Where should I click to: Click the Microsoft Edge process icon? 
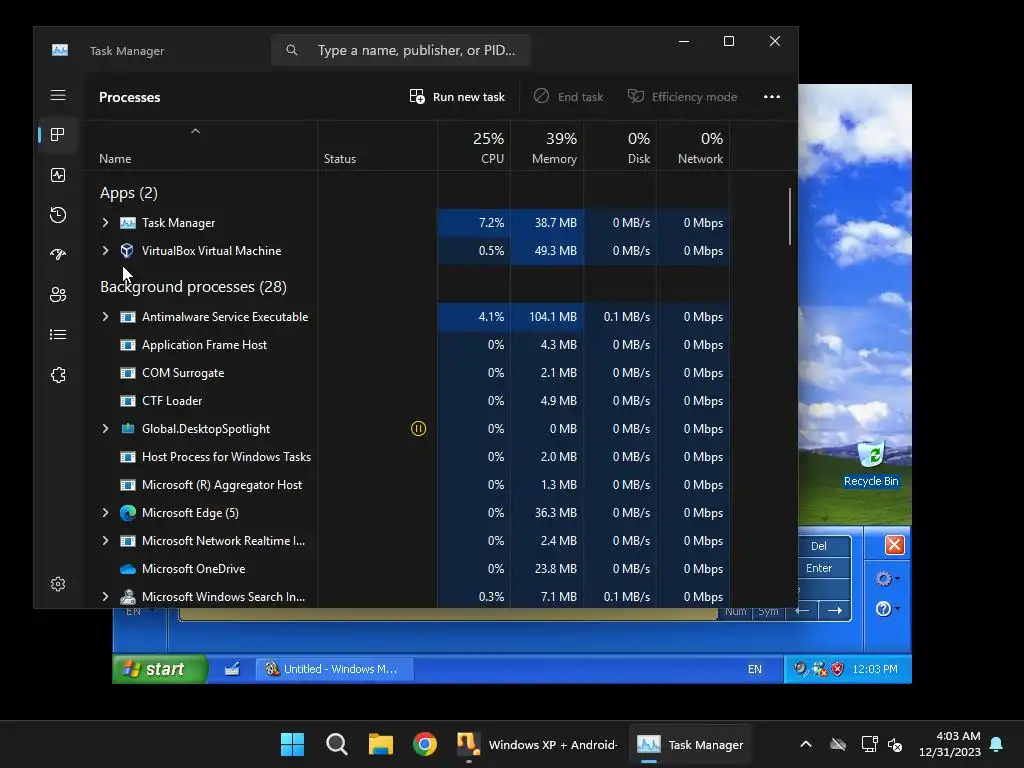128,513
